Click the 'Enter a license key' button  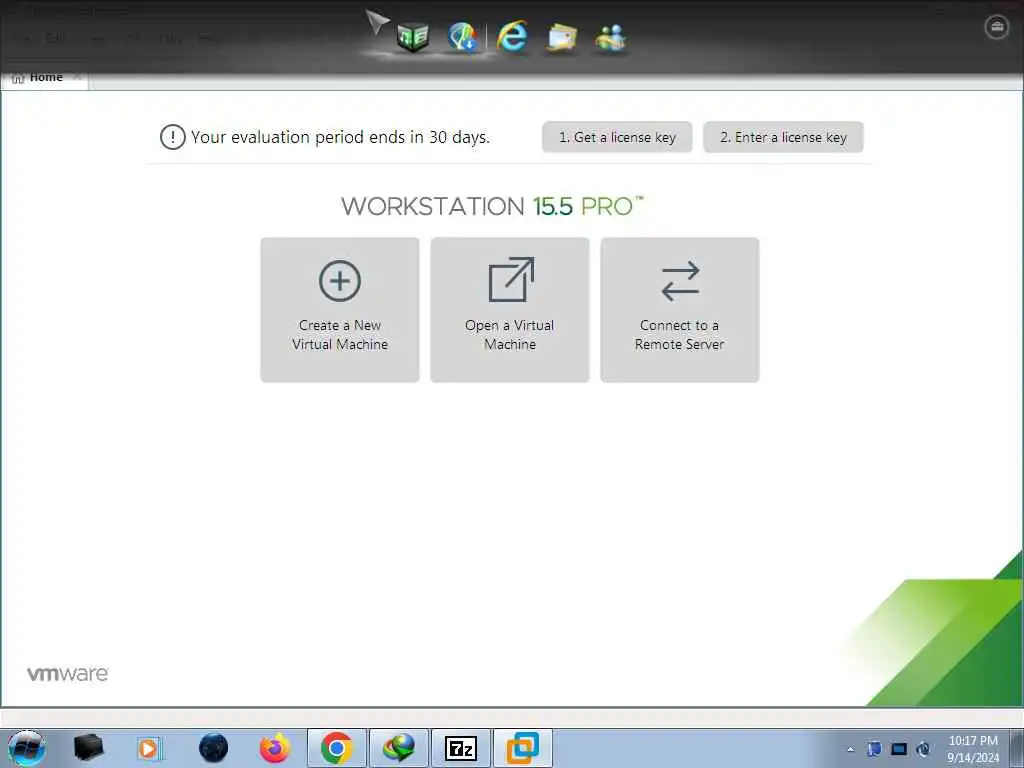click(x=783, y=137)
